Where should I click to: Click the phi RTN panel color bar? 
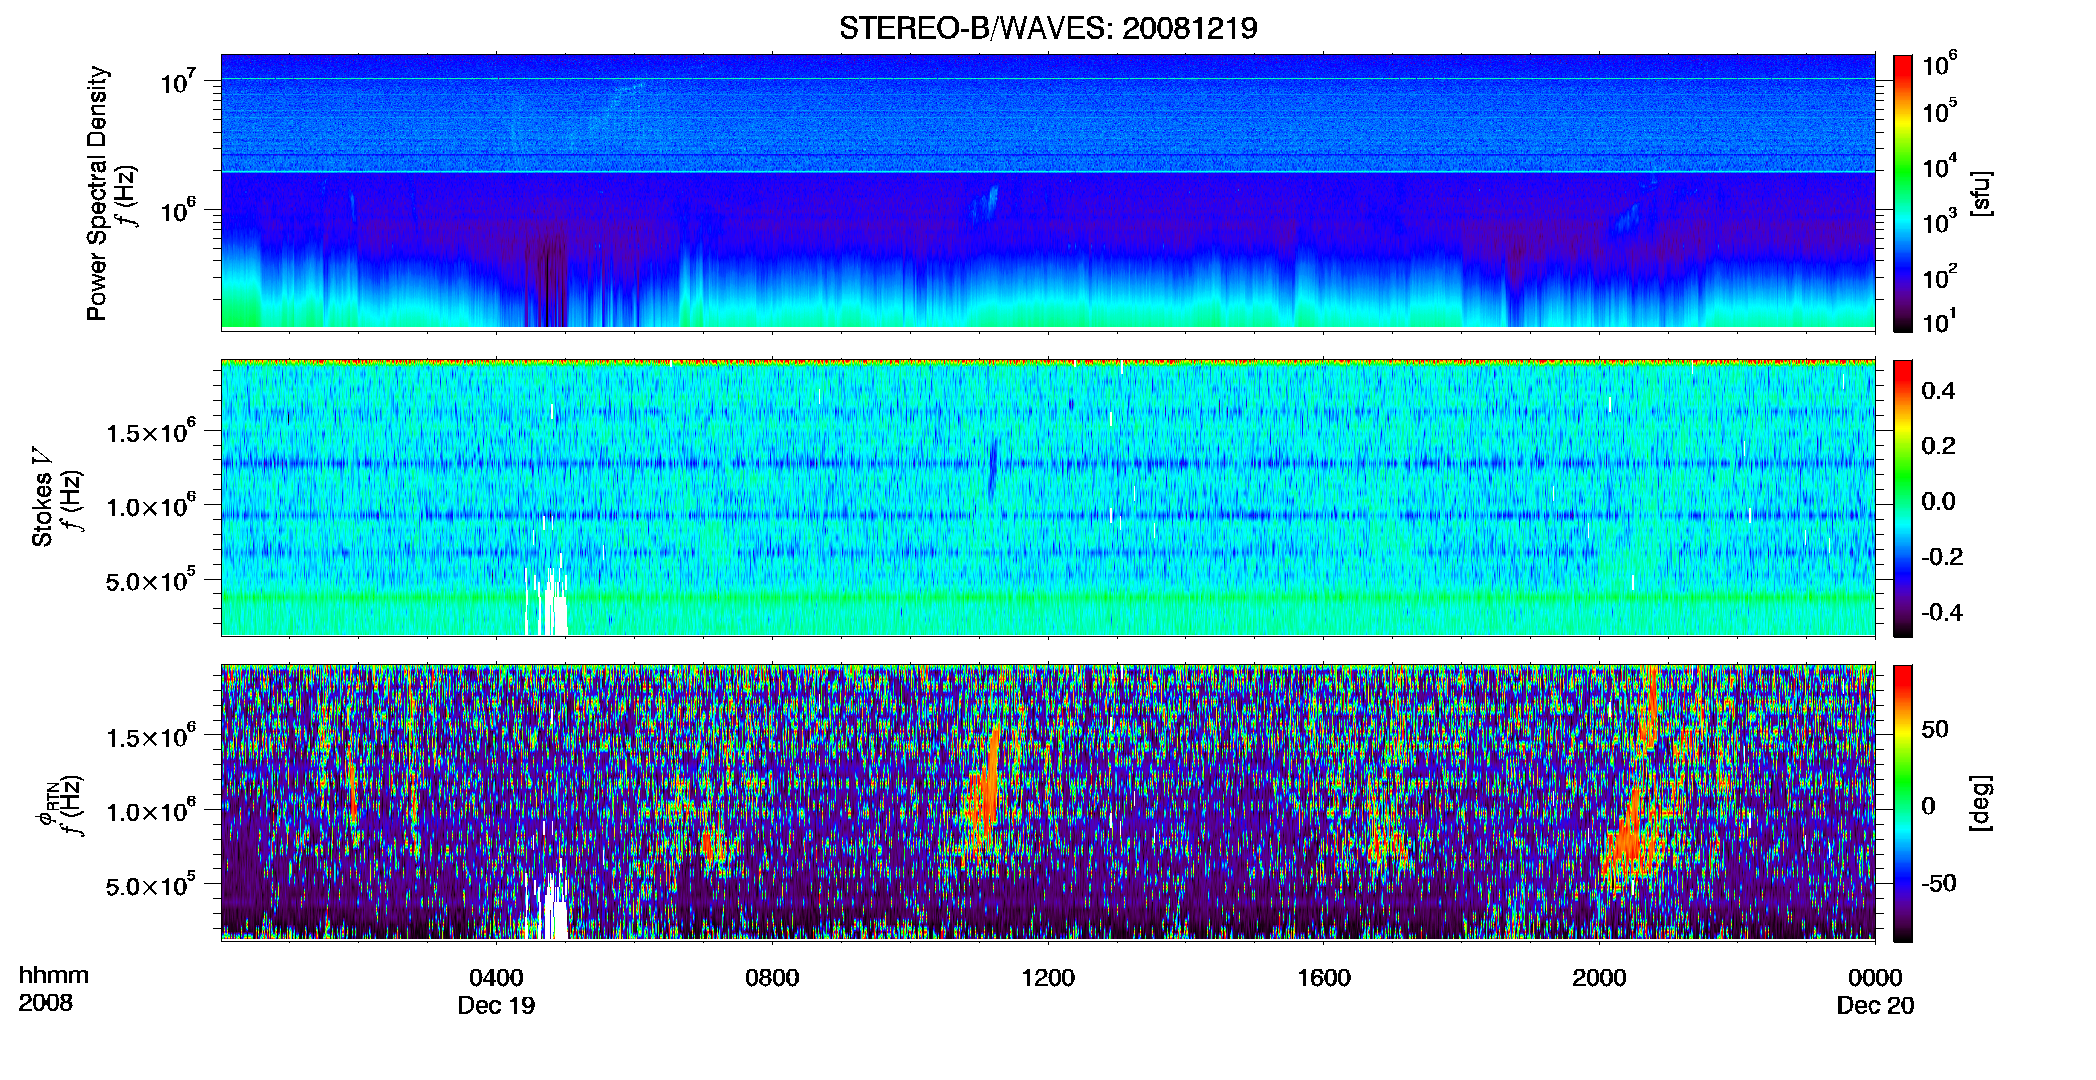[x=1903, y=803]
